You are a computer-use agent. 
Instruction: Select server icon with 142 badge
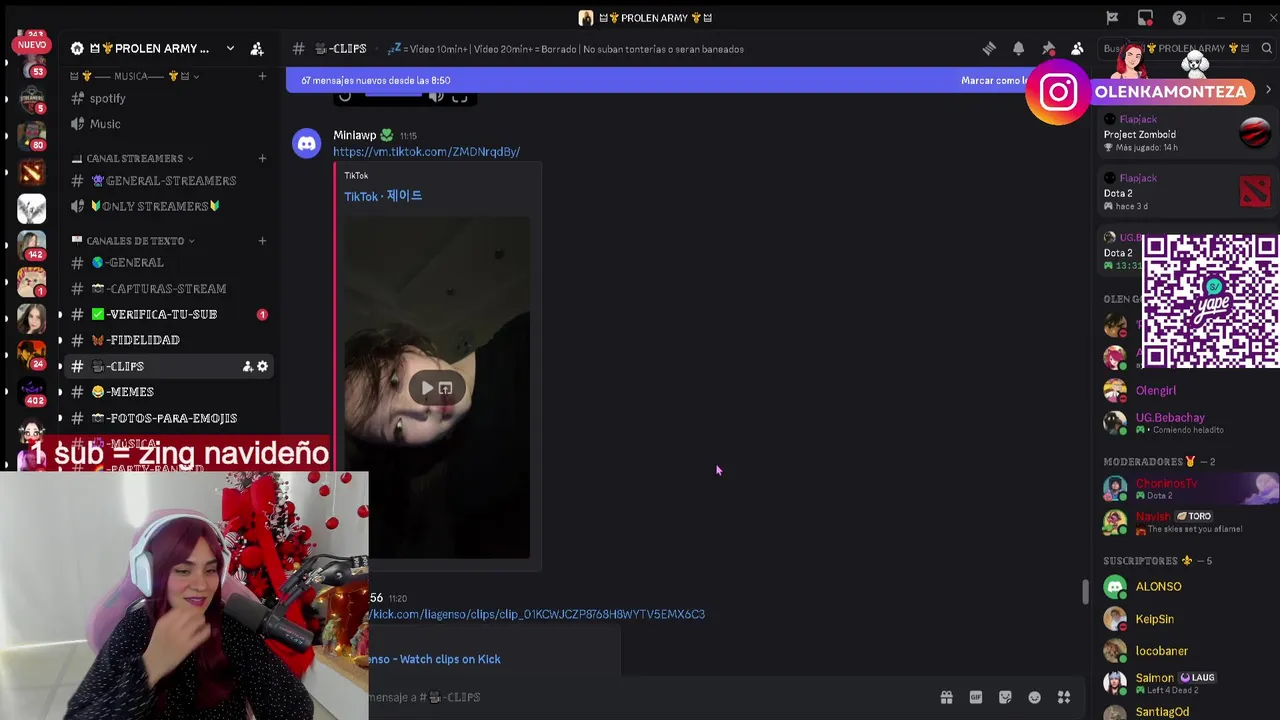31,245
